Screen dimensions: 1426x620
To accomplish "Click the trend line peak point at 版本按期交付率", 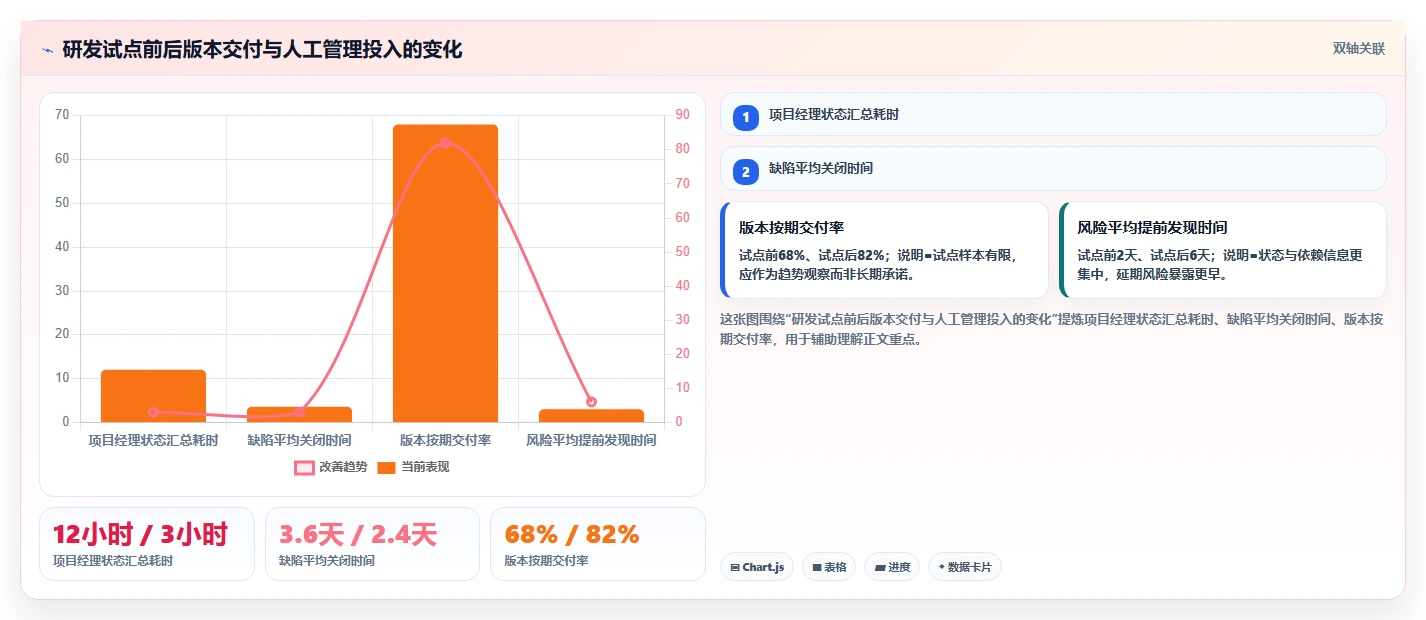I will click(x=445, y=143).
